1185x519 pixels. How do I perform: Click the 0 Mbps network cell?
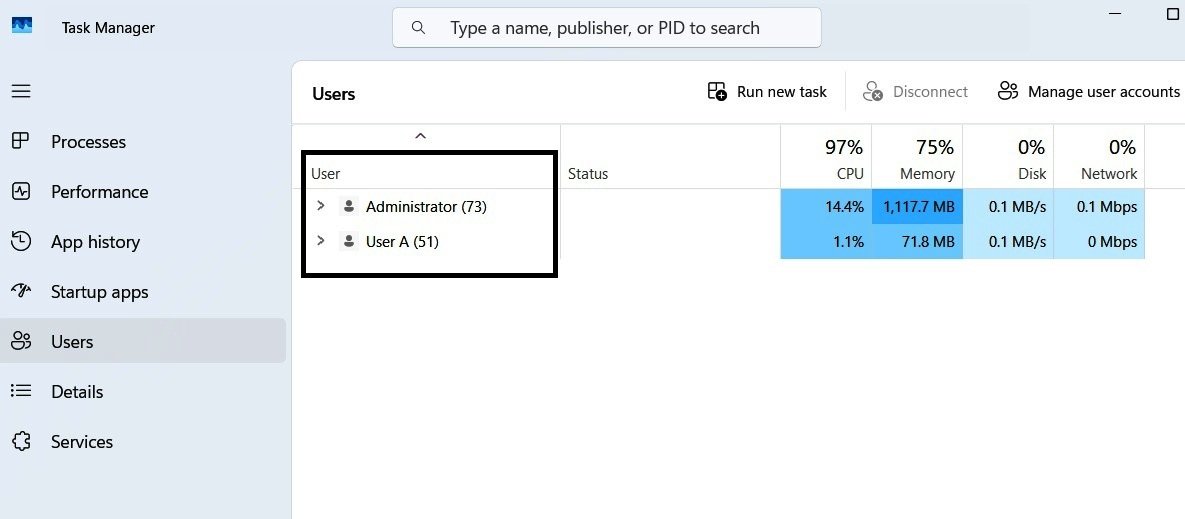point(1100,242)
